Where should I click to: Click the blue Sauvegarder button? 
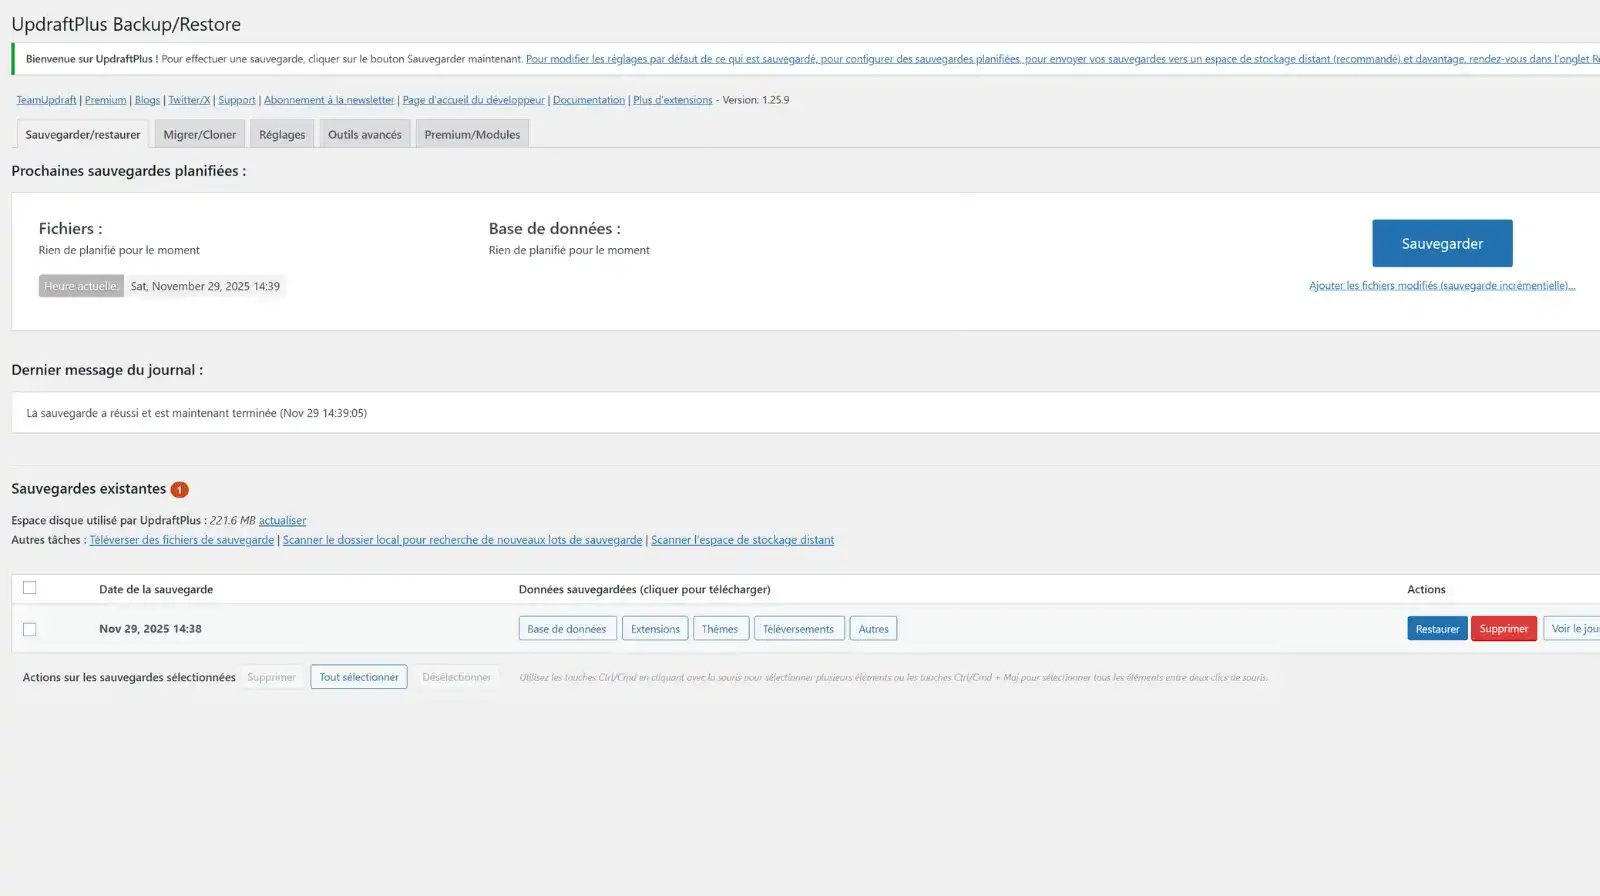[1441, 243]
